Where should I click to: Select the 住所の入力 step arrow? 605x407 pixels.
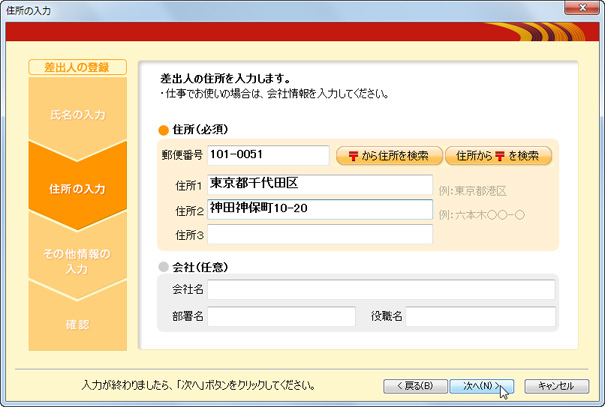pos(77,188)
